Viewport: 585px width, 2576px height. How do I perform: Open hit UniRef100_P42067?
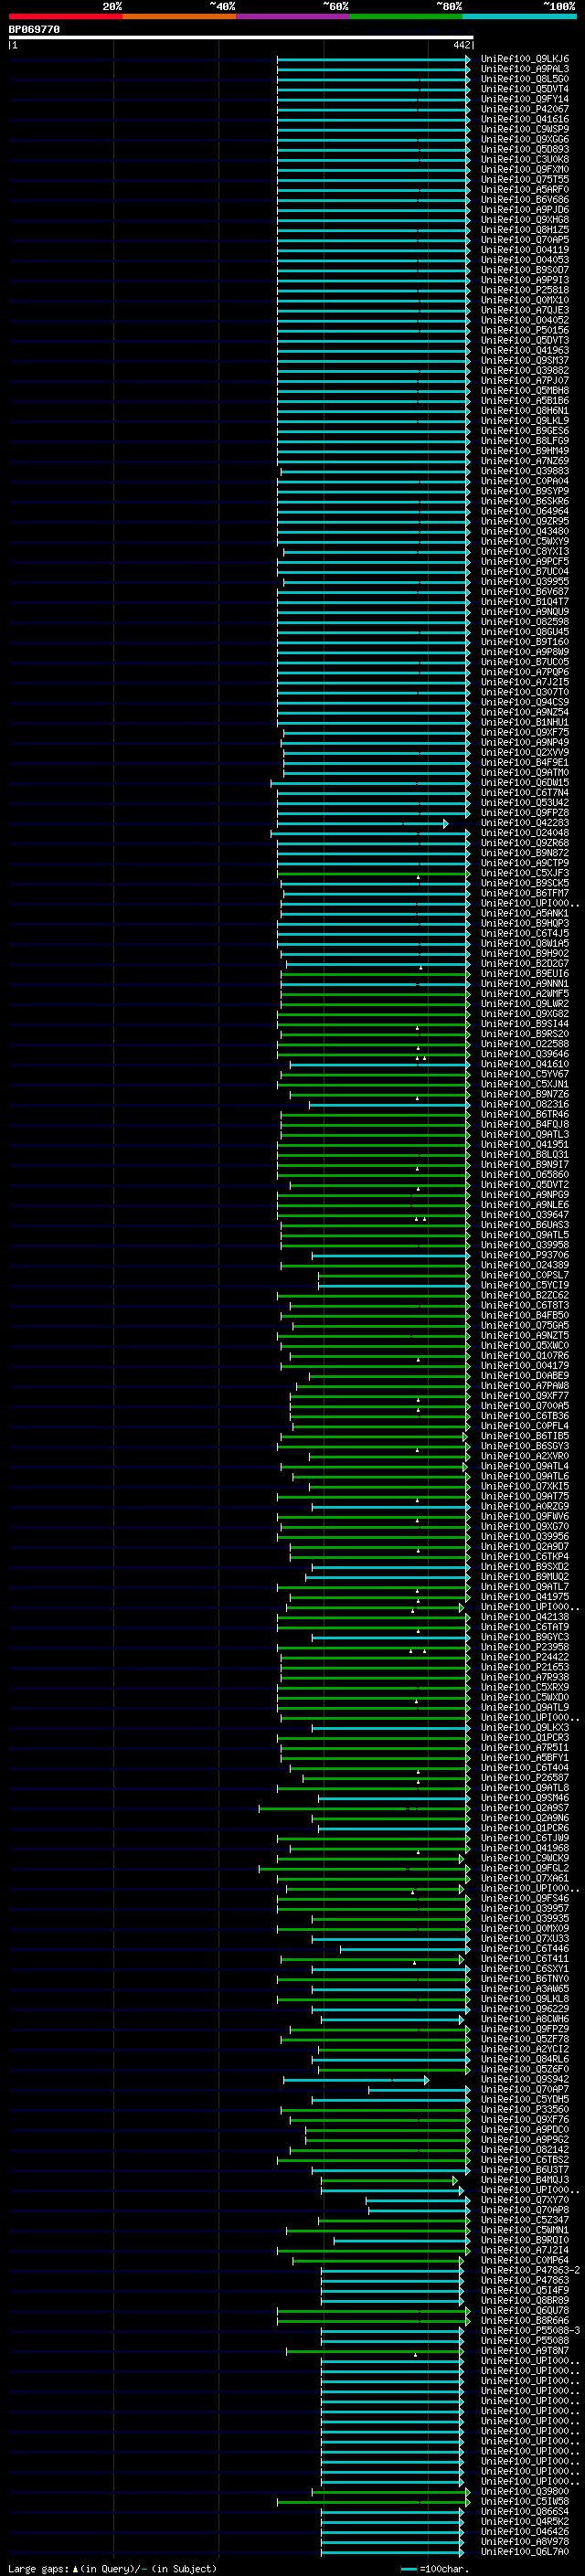click(525, 109)
